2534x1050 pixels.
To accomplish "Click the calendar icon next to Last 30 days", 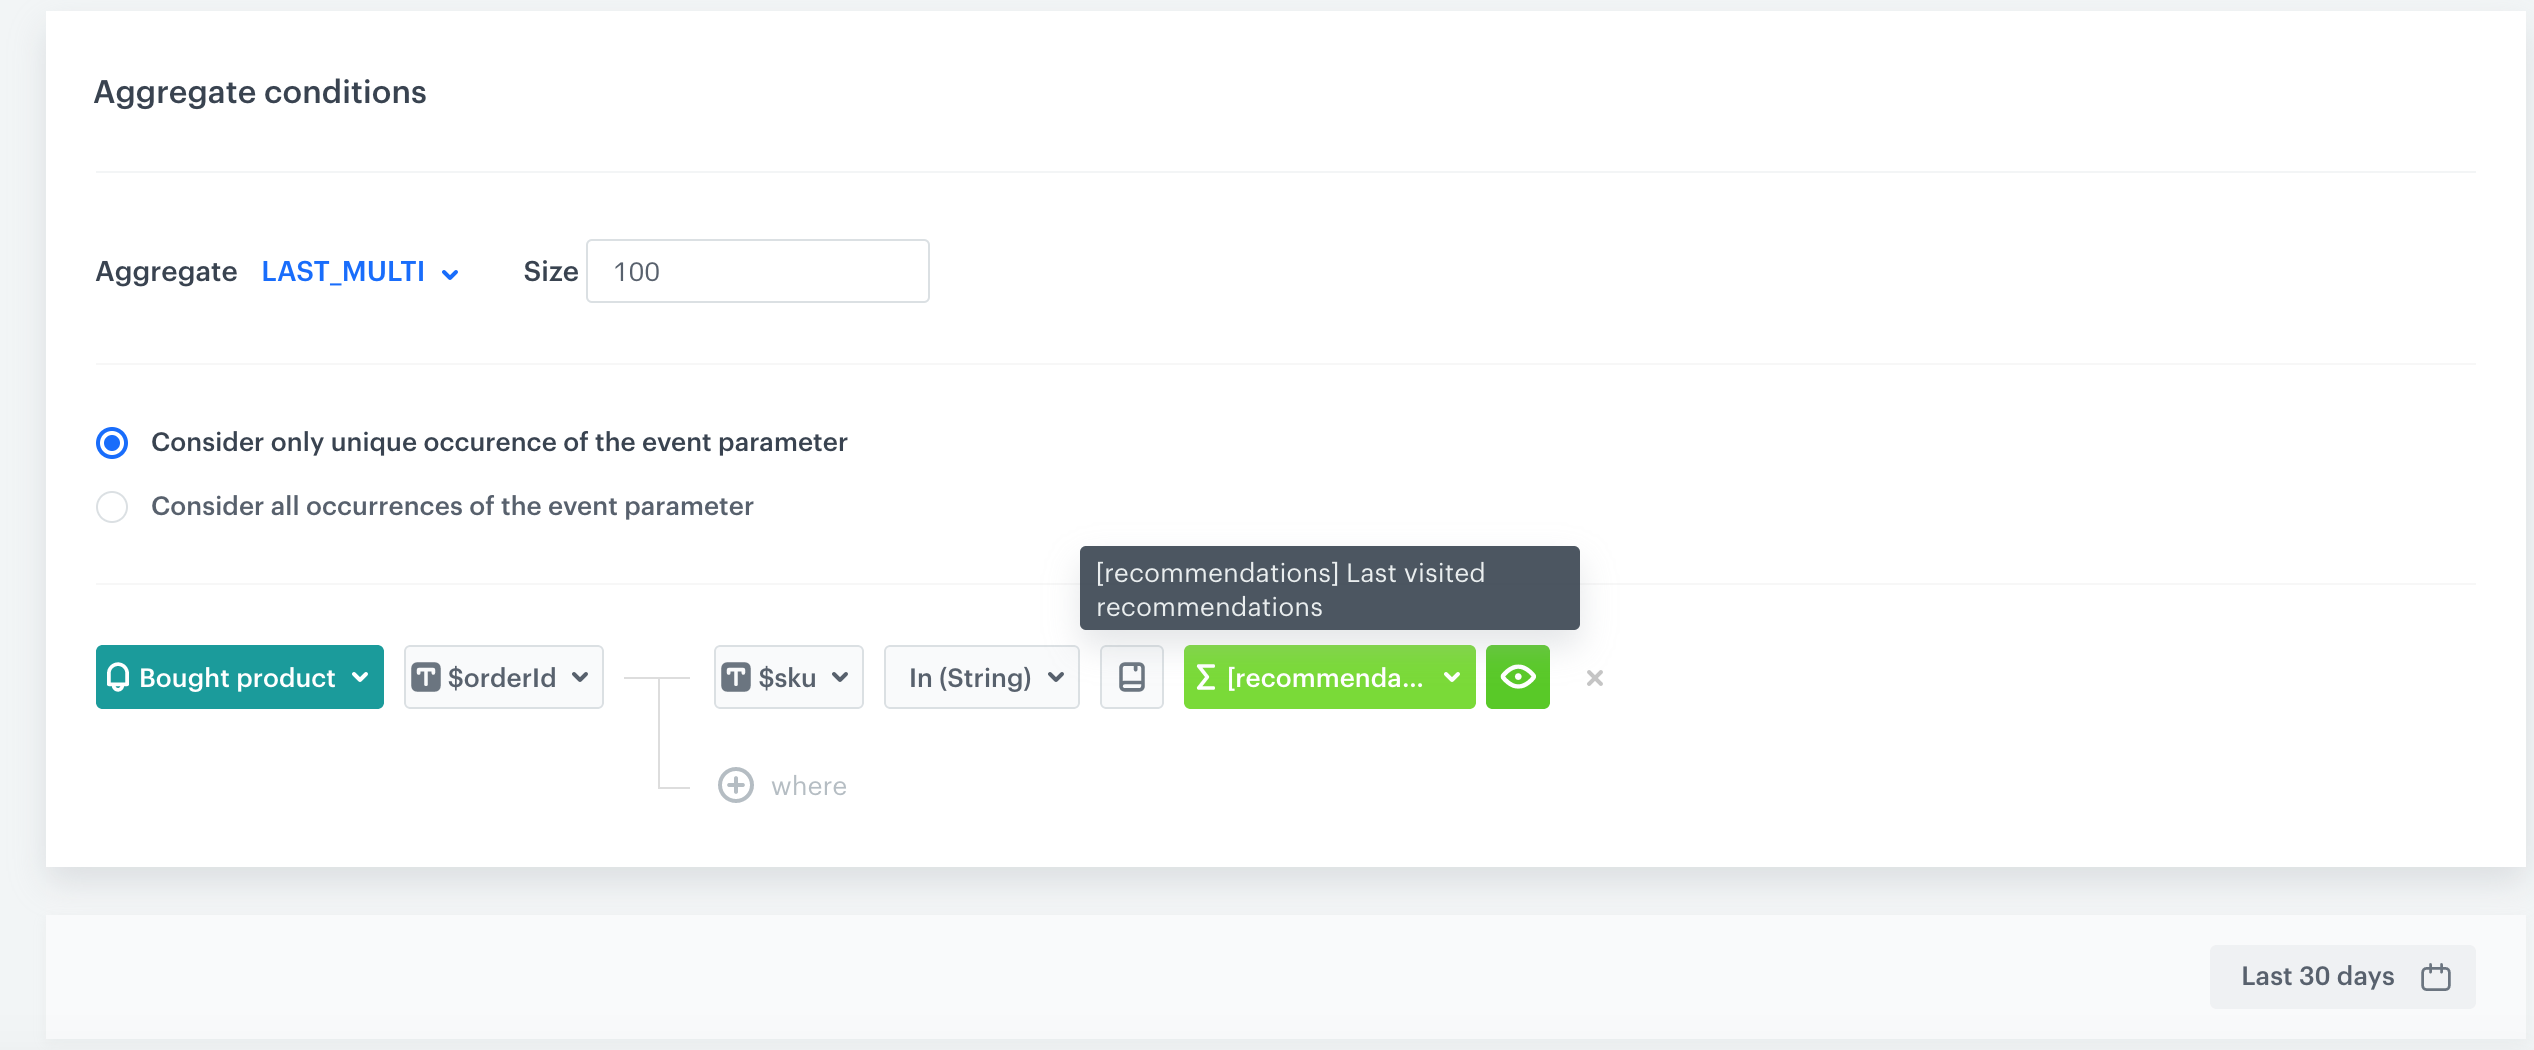I will (2435, 976).
